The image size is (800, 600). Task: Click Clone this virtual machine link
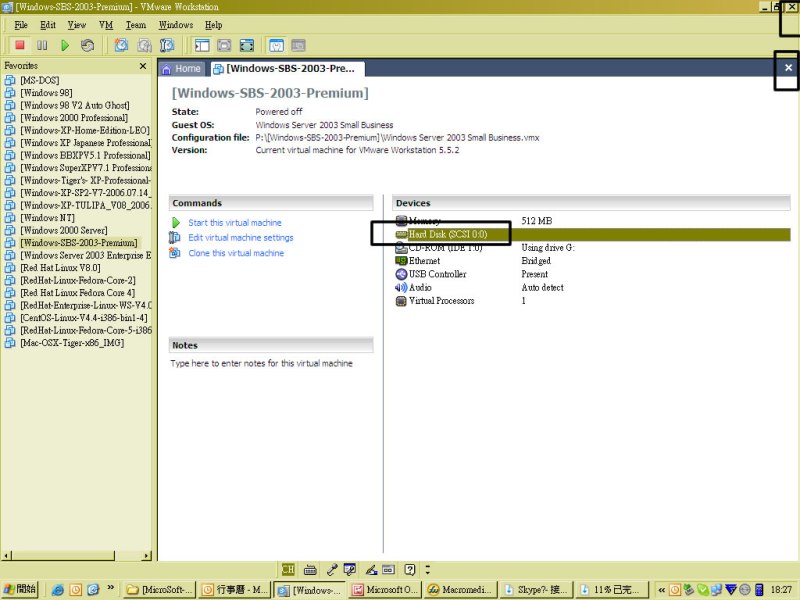[x=236, y=253]
